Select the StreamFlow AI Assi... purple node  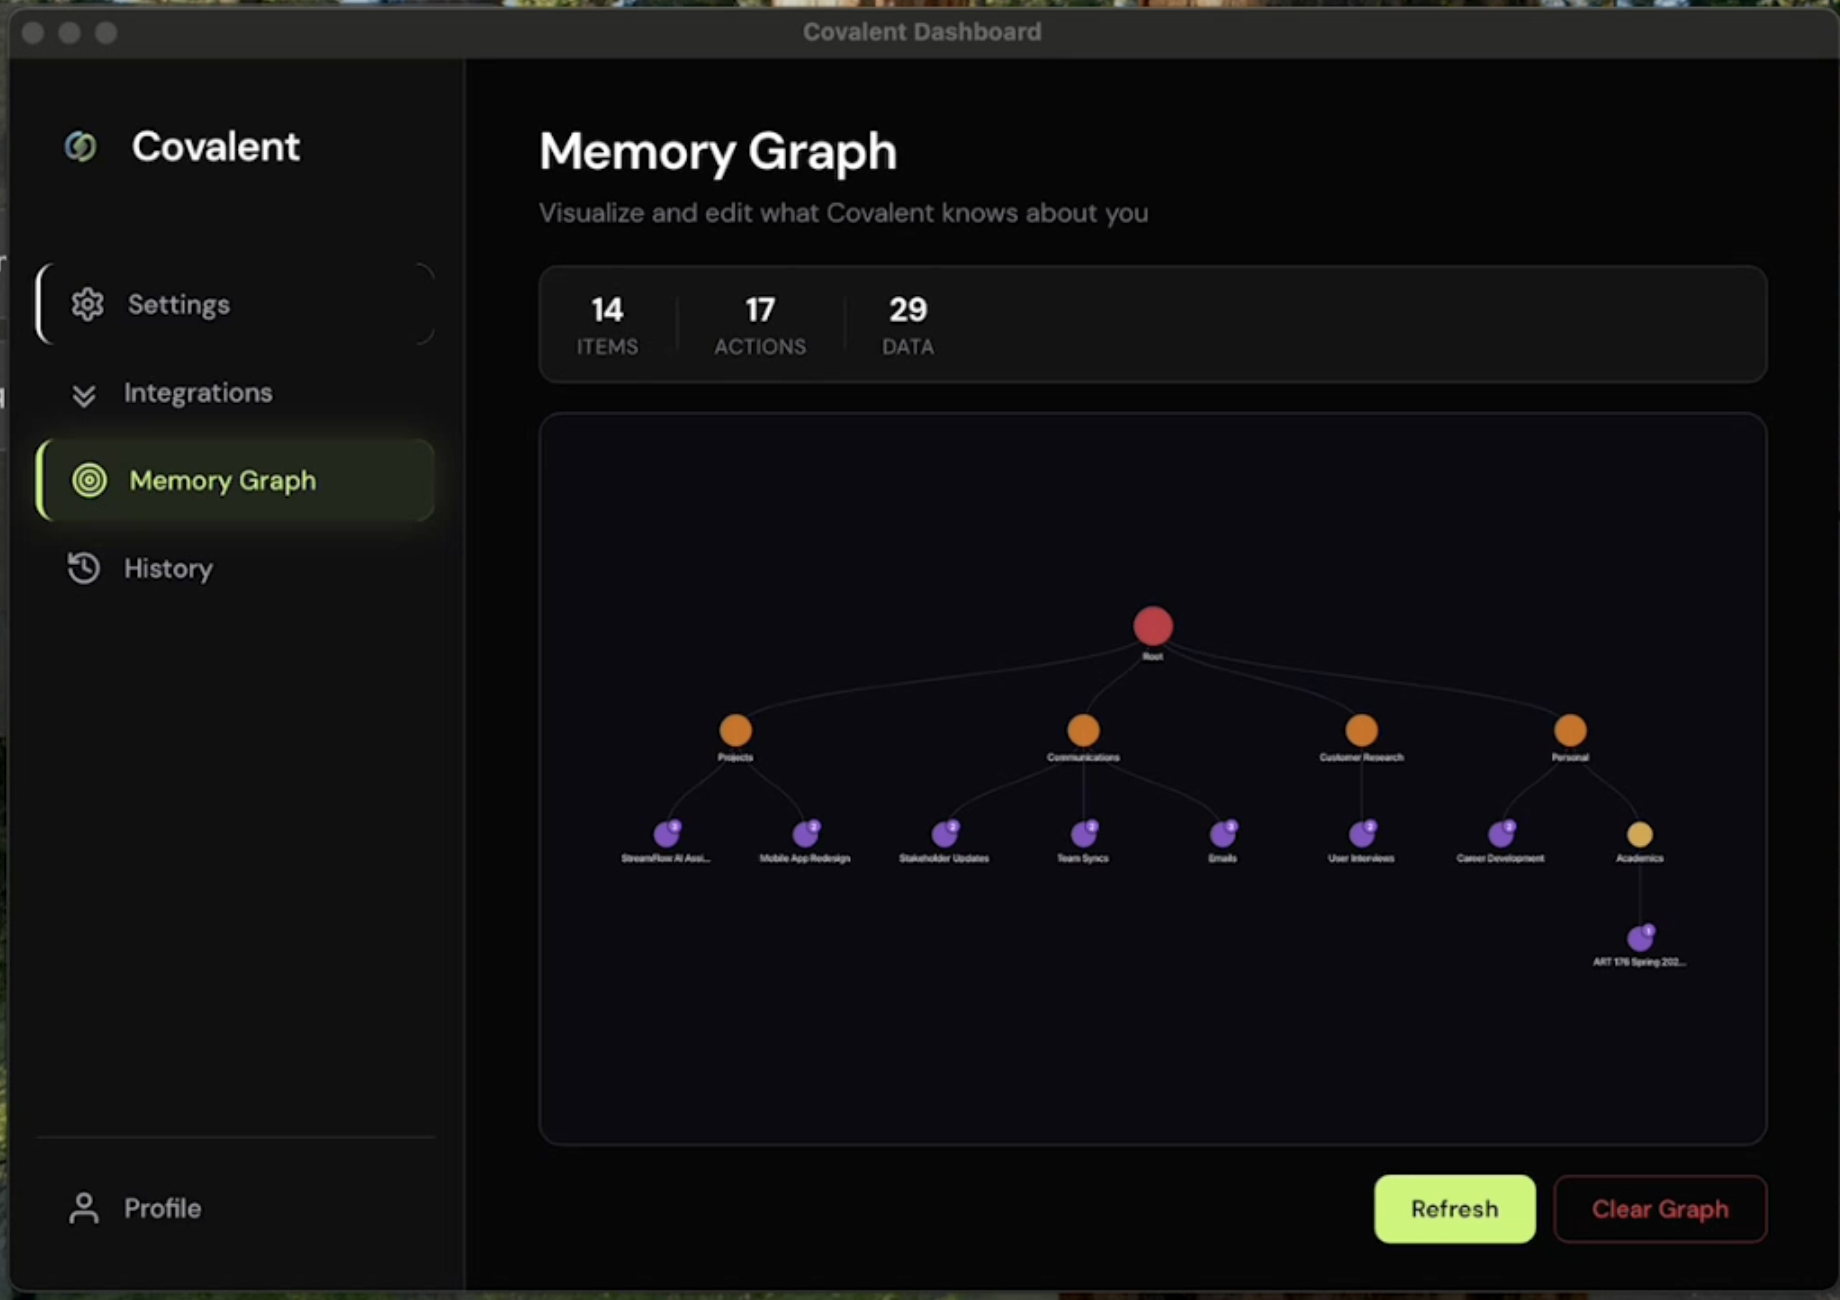pos(667,833)
